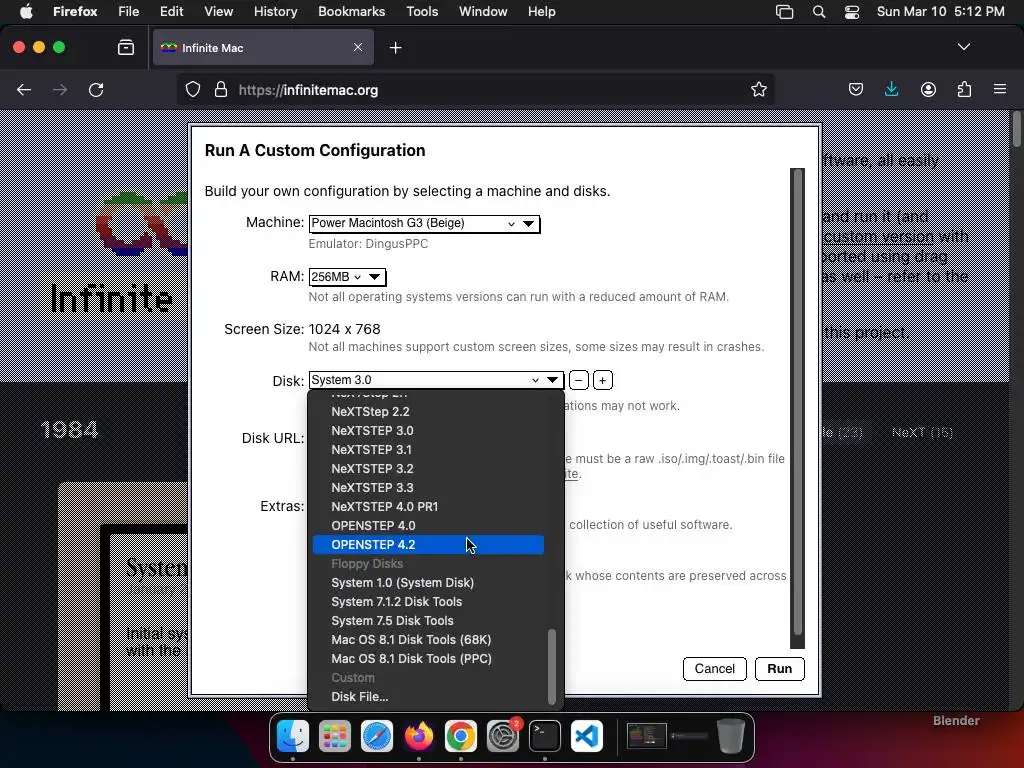Open tracking protection shield icon

[x=193, y=89]
